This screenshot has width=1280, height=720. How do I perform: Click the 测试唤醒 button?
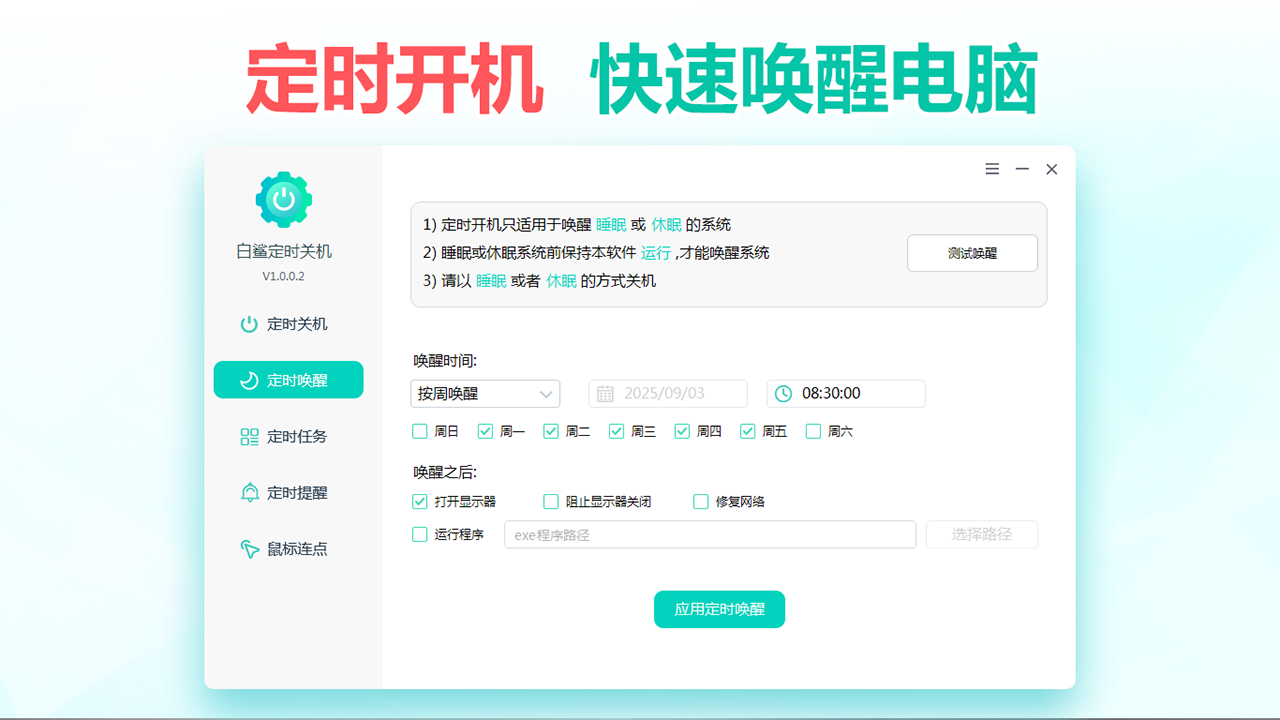(x=972, y=253)
